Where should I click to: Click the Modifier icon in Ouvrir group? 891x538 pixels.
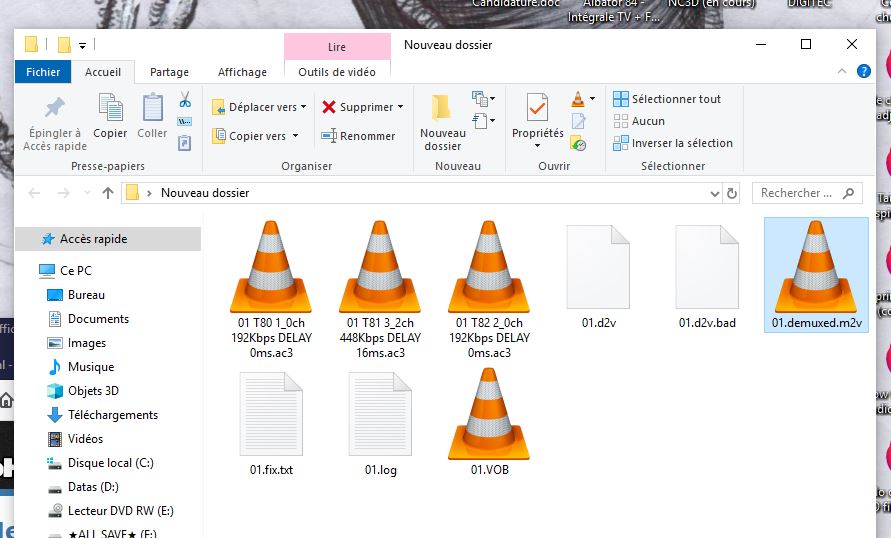coord(578,121)
